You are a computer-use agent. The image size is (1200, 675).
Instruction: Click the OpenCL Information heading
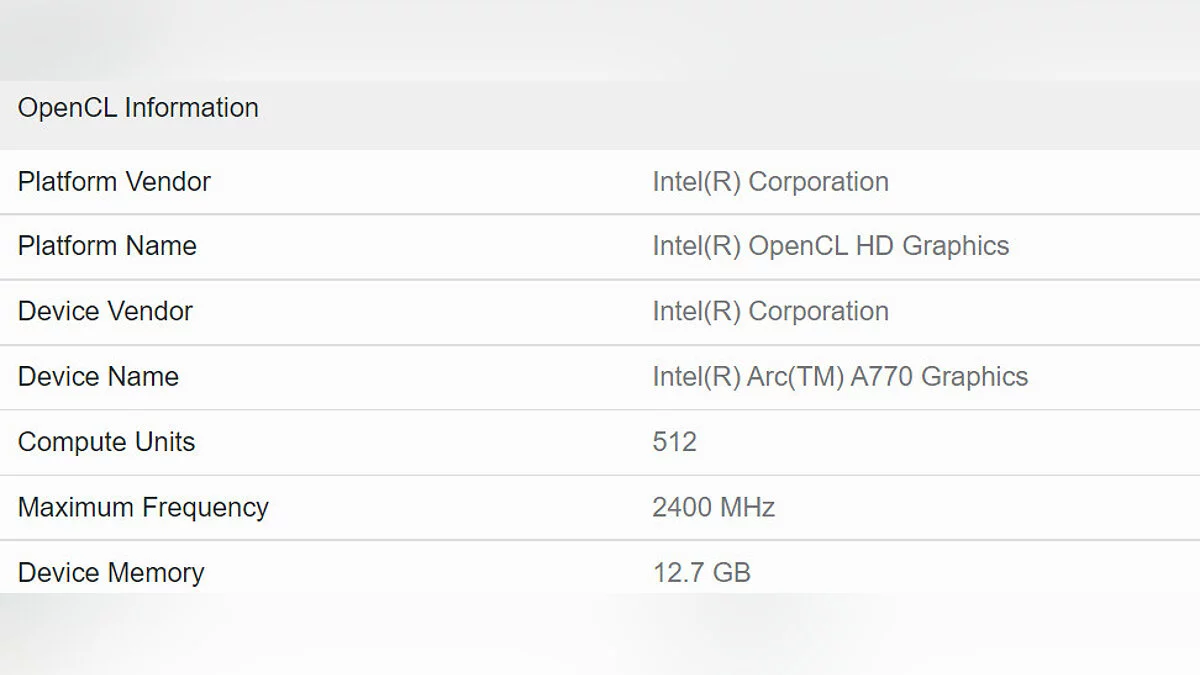point(138,108)
